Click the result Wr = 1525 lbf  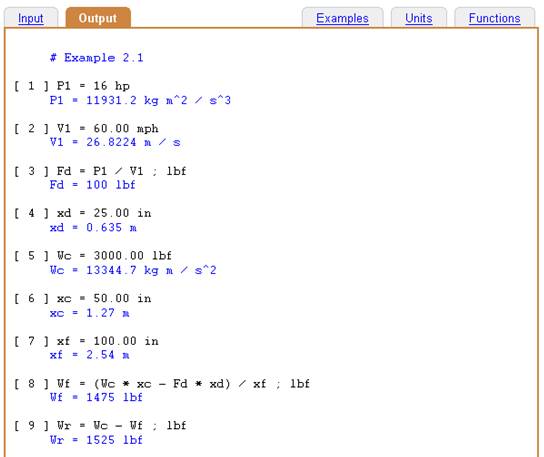[x=96, y=440]
